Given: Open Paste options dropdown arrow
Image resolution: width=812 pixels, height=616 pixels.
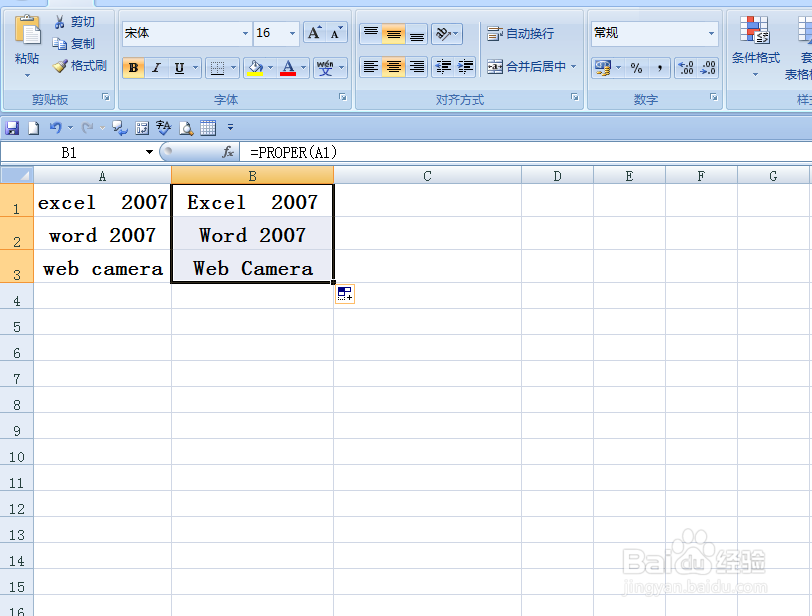Looking at the screenshot, I should pyautogui.click(x=27, y=76).
